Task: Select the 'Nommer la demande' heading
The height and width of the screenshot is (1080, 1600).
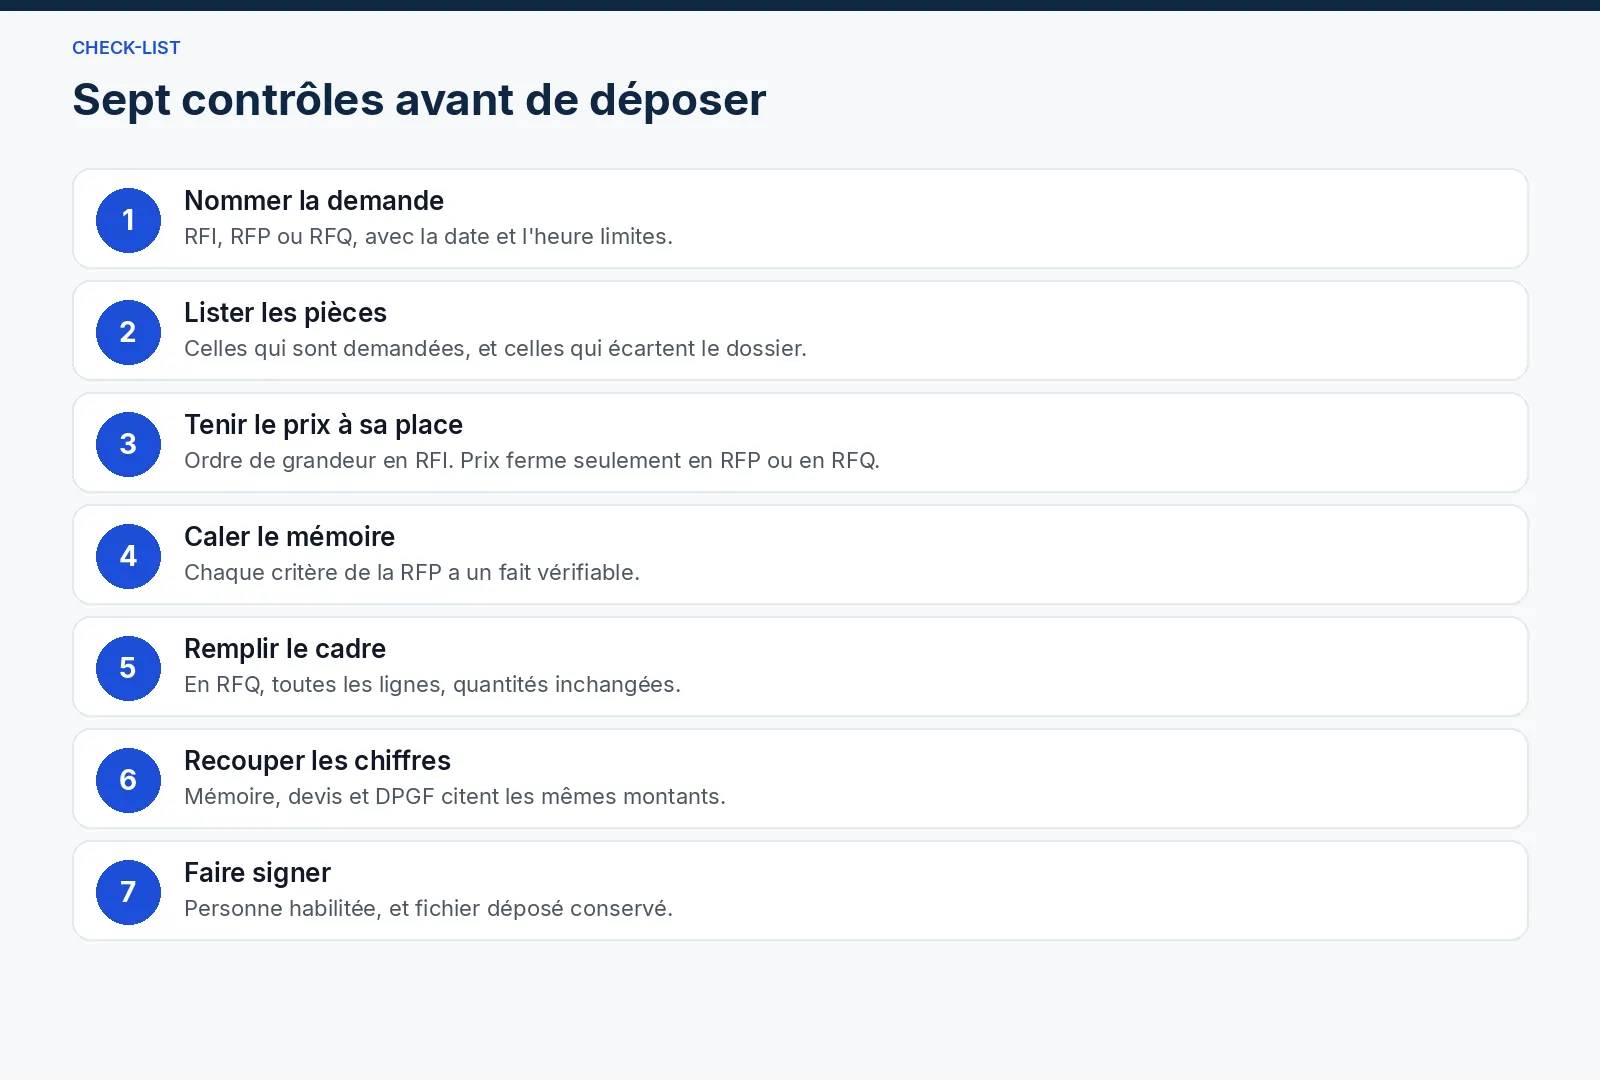Action: pos(314,201)
